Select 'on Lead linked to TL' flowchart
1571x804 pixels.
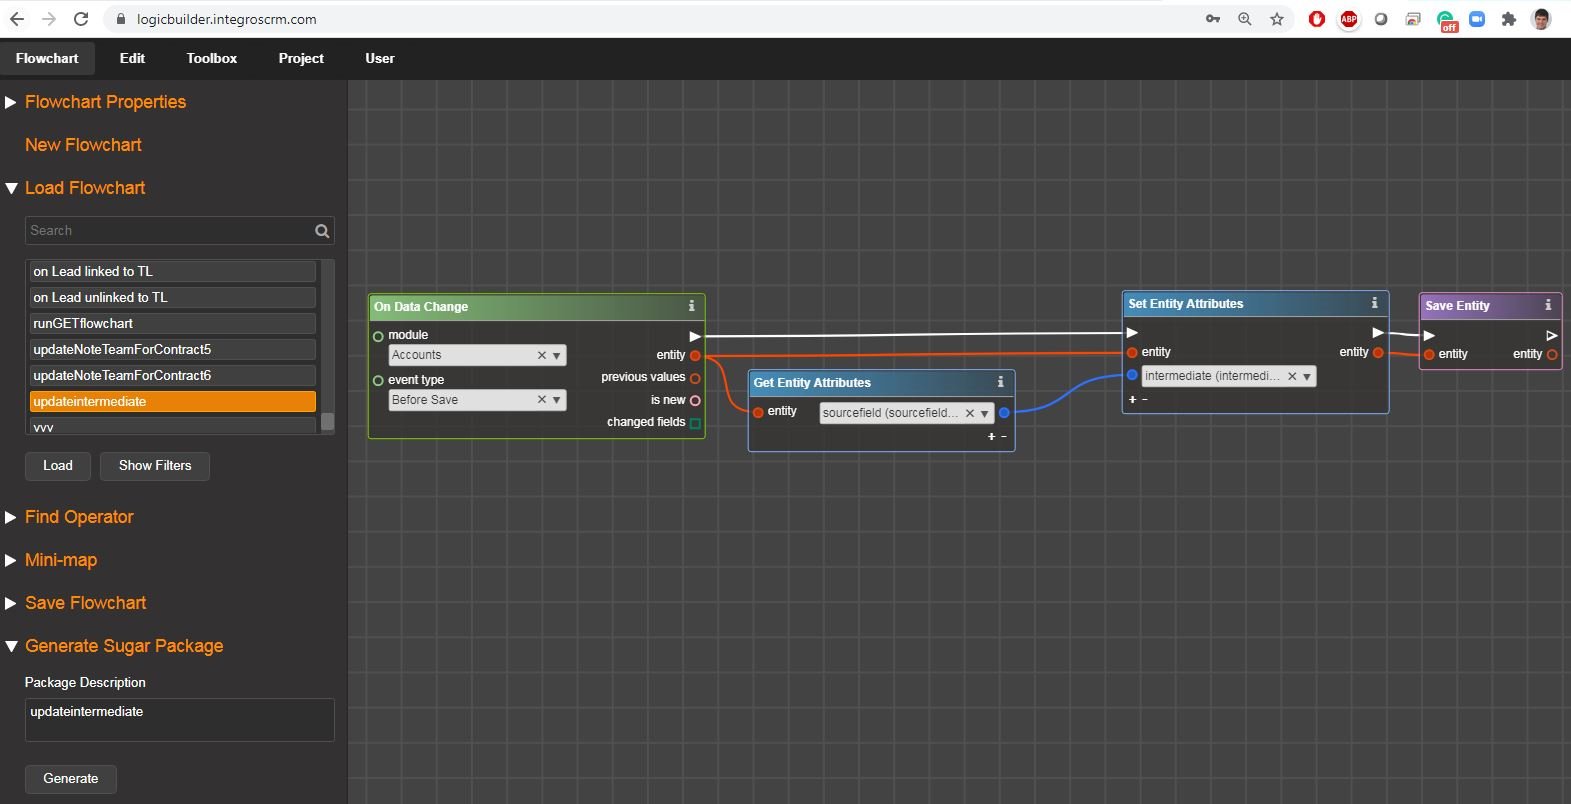[173, 271]
